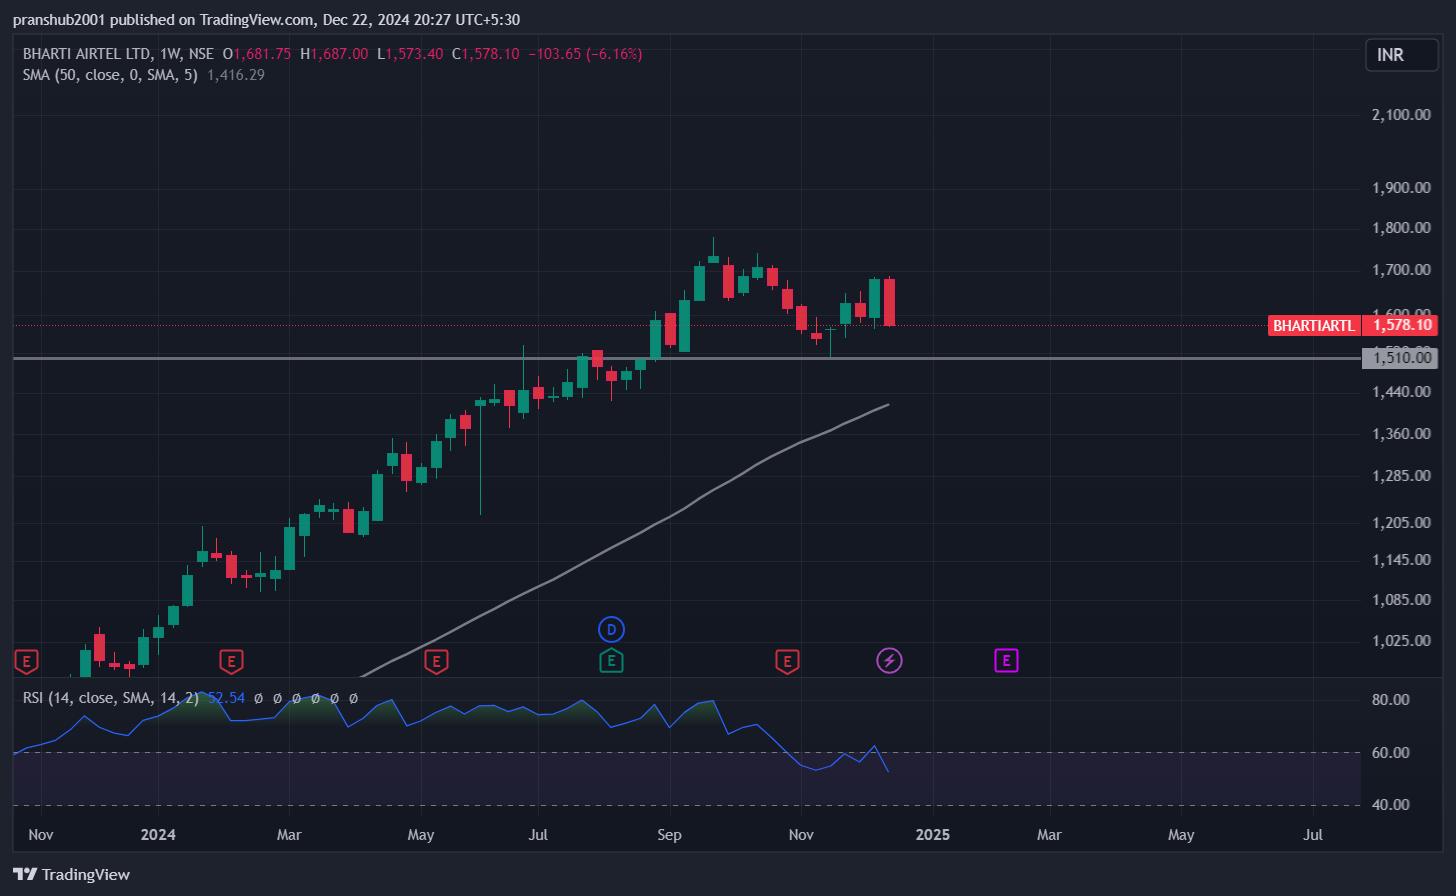Viewport: 1456px width, 896px height.
Task: Click the RSI 80.00 scale label
Action: pyautogui.click(x=1390, y=700)
